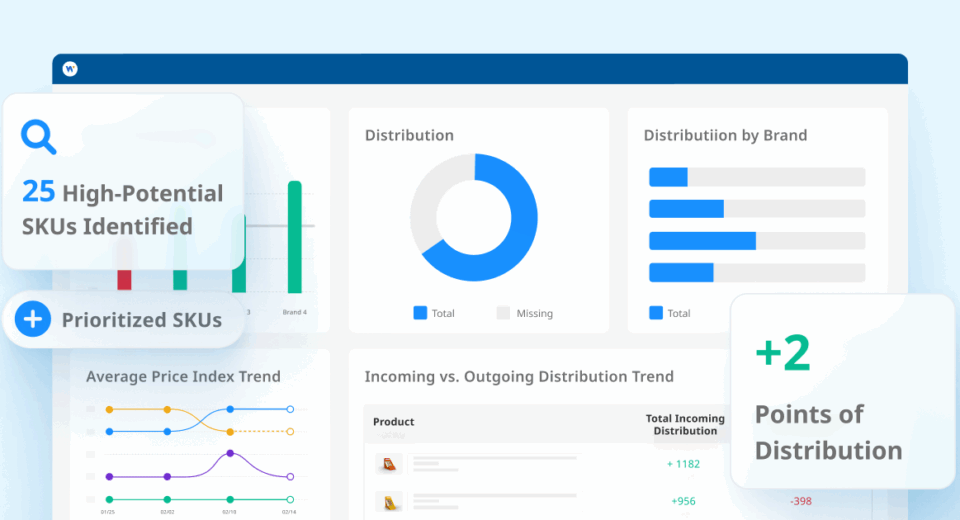Open the Prioritized SKUs pill button
Viewport: 960px width, 520px height.
click(124, 320)
